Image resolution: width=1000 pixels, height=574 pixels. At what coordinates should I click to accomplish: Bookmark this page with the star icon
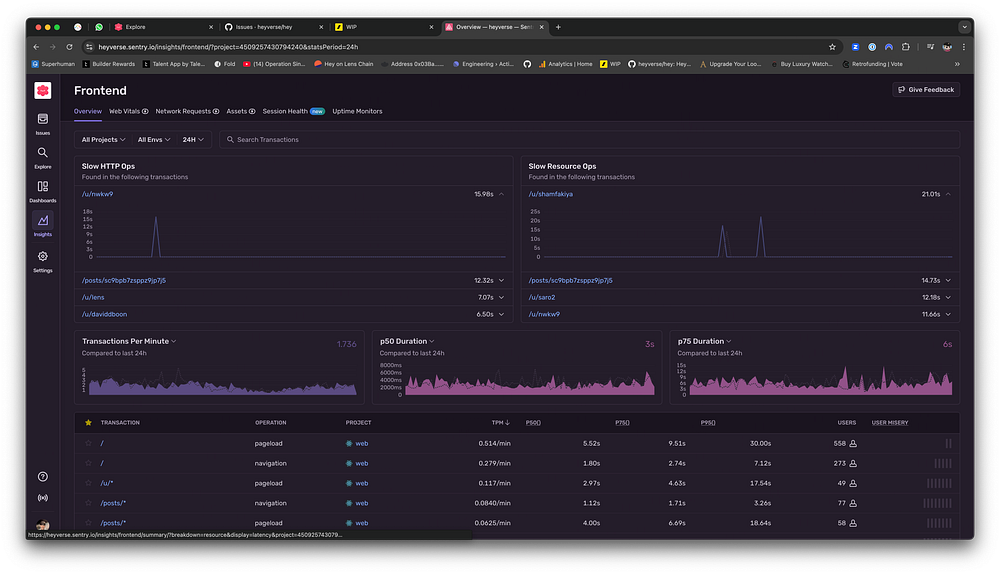(832, 46)
